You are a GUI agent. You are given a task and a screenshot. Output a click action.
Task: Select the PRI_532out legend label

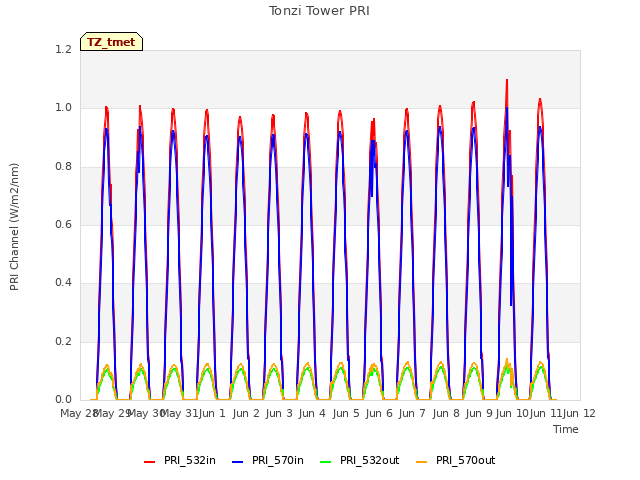[369, 460]
